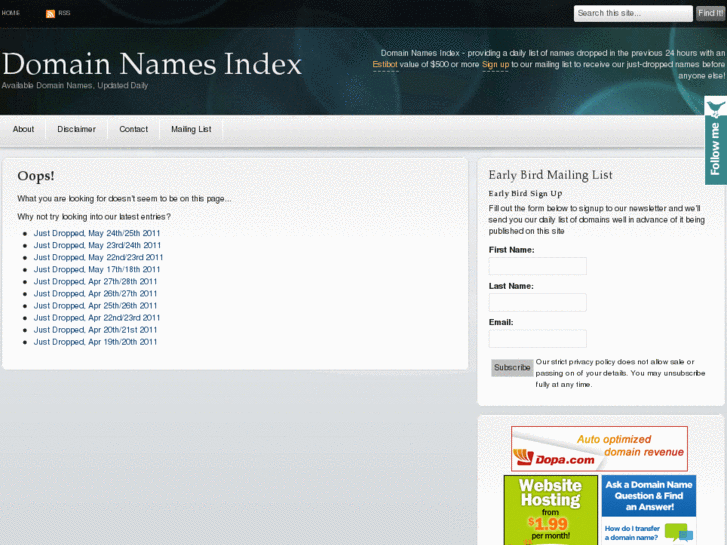Click the Oops! heading text

(x=36, y=176)
